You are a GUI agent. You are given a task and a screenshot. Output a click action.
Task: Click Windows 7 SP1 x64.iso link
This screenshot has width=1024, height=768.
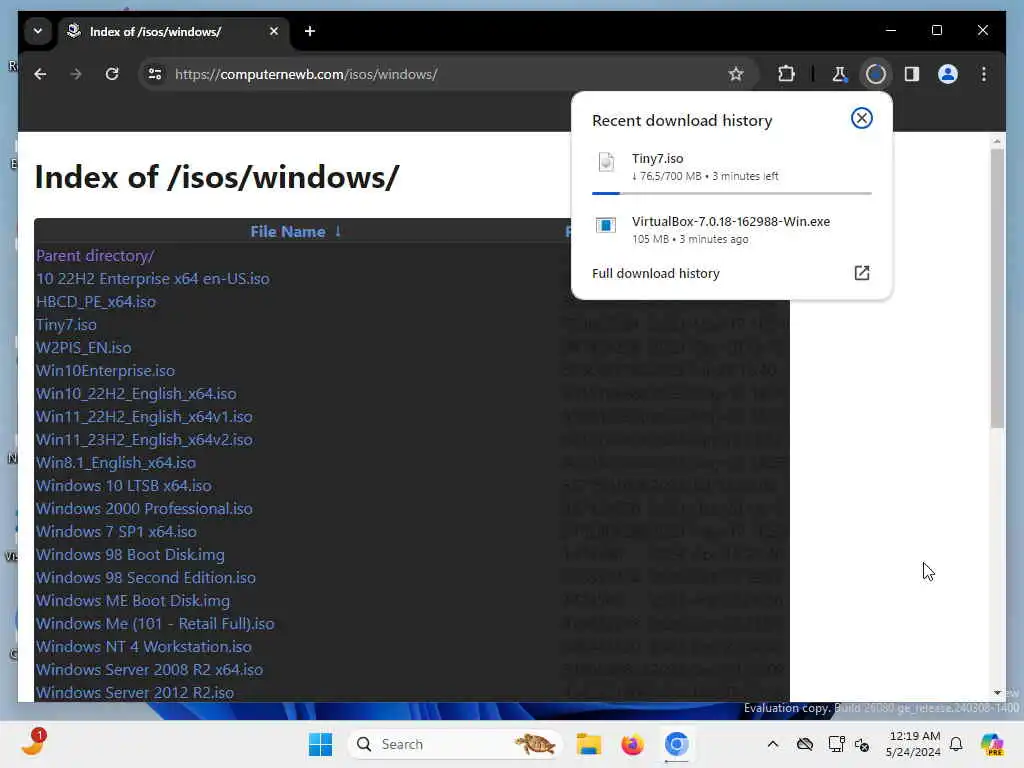(x=116, y=532)
